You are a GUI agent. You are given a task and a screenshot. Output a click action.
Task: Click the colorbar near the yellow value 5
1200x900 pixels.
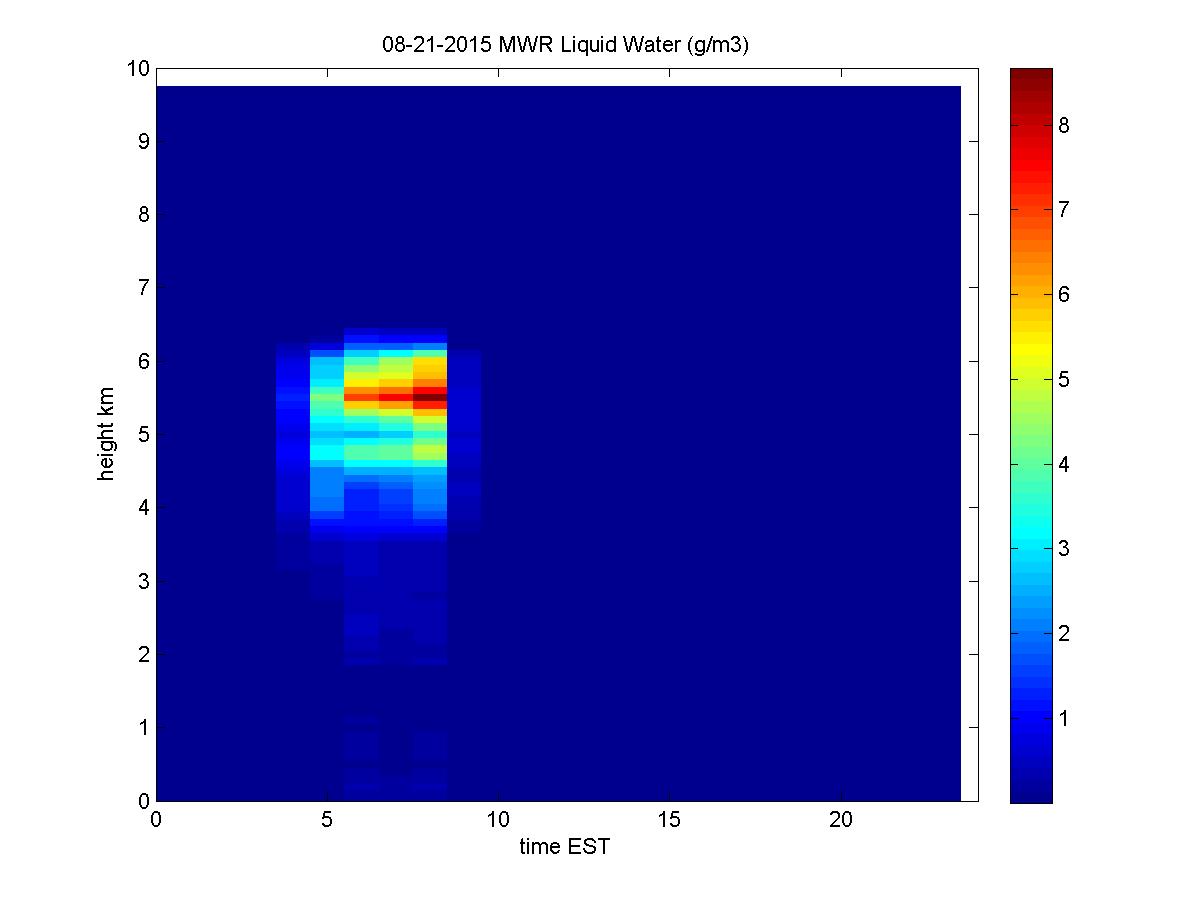pyautogui.click(x=1031, y=380)
